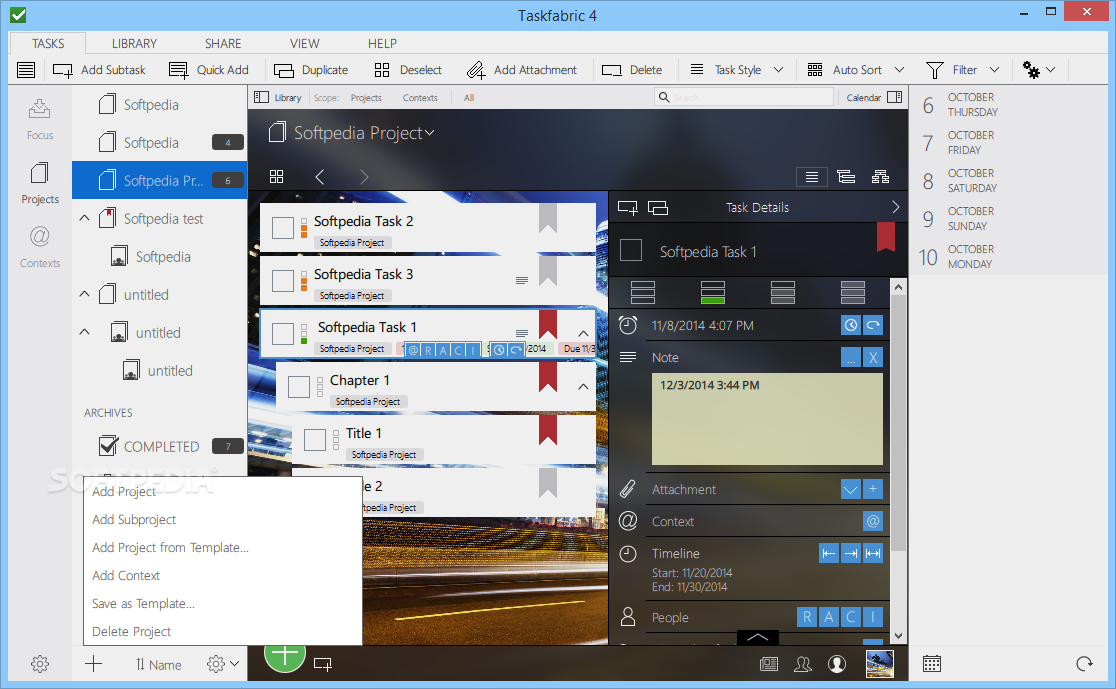Switch to indented outline view

[846, 177]
